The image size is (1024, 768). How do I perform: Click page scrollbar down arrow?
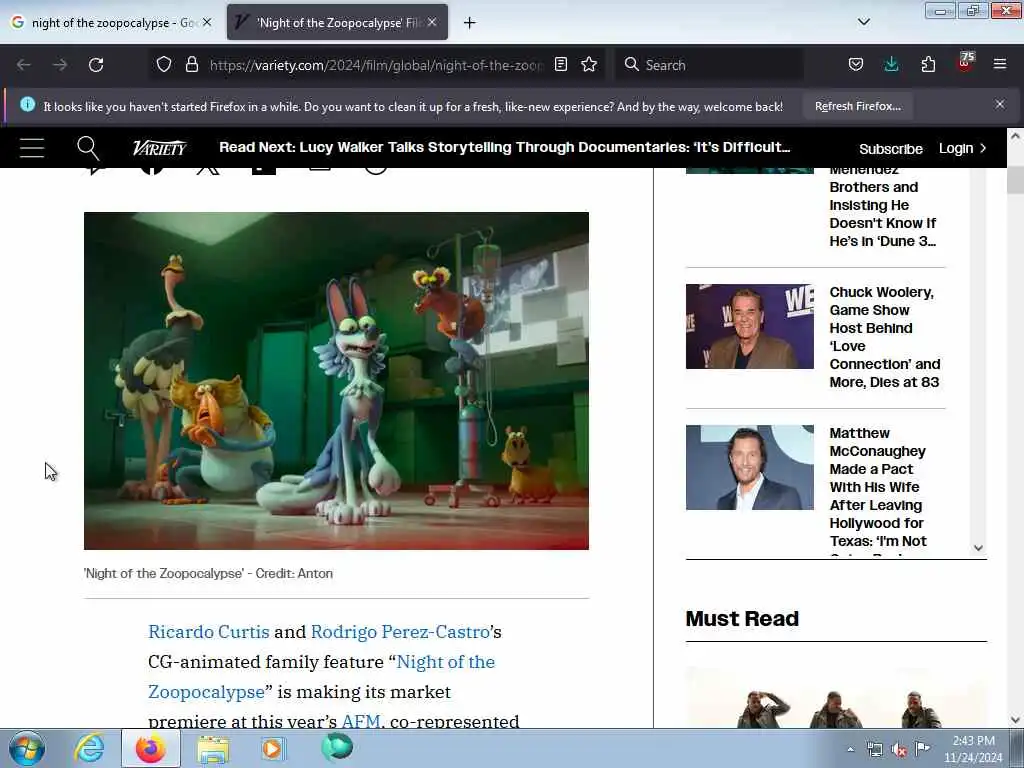(1015, 720)
